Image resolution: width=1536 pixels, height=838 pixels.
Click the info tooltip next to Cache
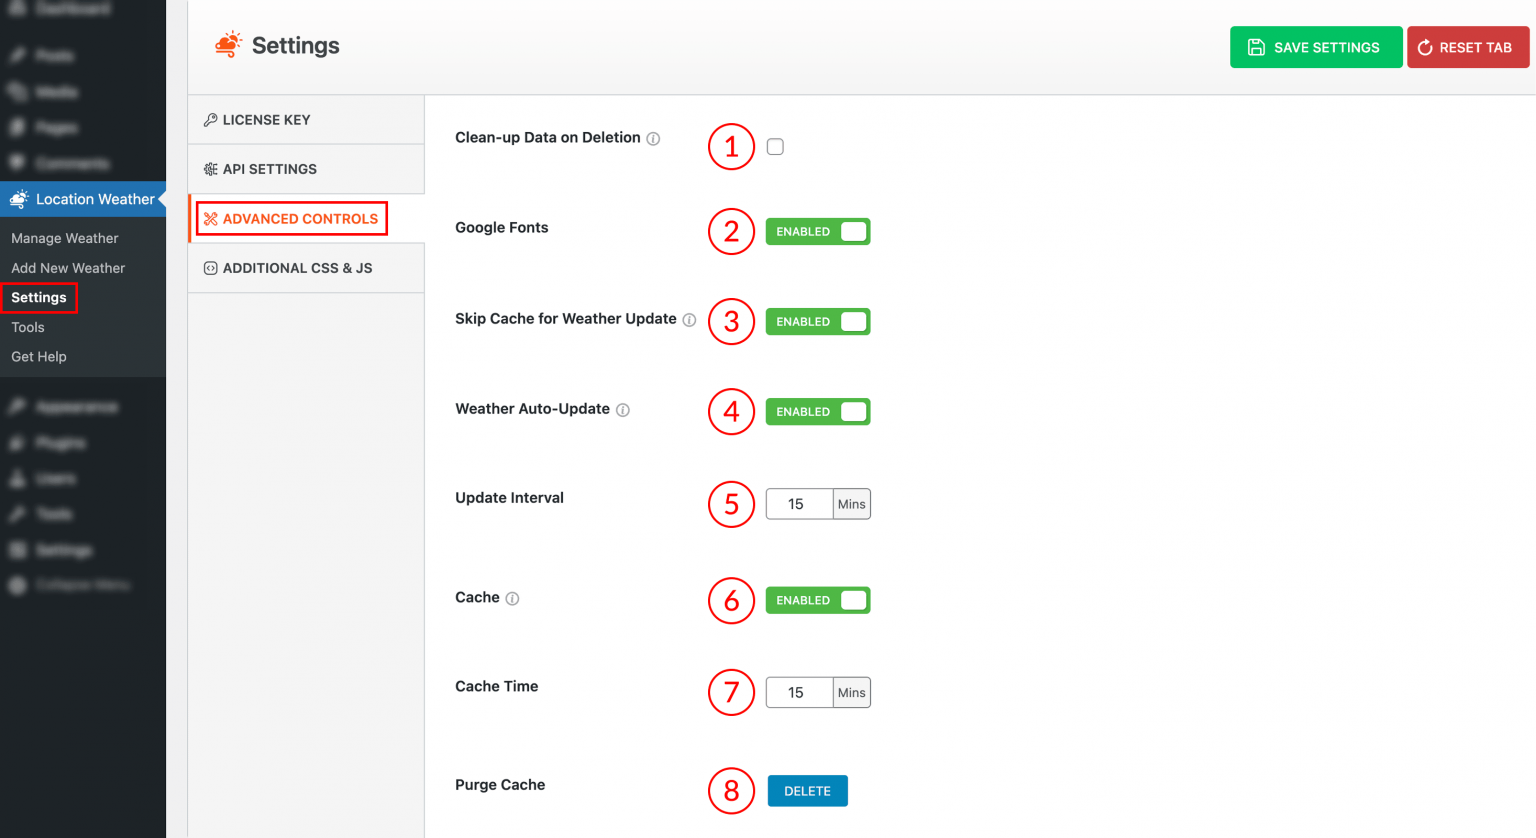pos(512,598)
